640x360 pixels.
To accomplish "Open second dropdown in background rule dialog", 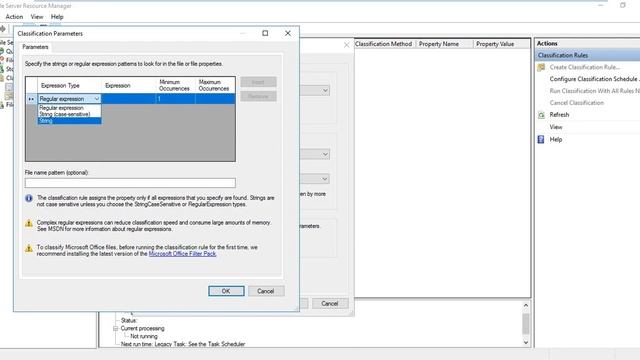I will [325, 154].
